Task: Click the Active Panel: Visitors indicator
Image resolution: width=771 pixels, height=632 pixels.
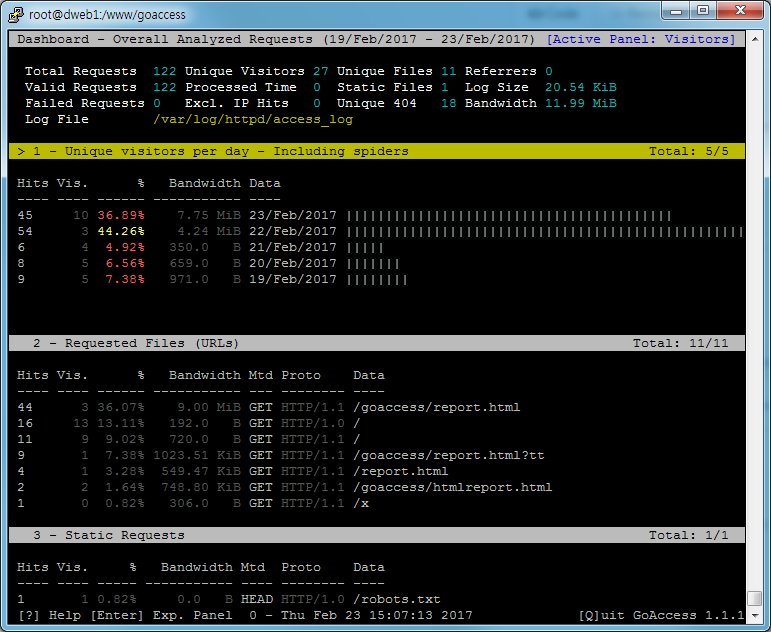Action: click(641, 39)
